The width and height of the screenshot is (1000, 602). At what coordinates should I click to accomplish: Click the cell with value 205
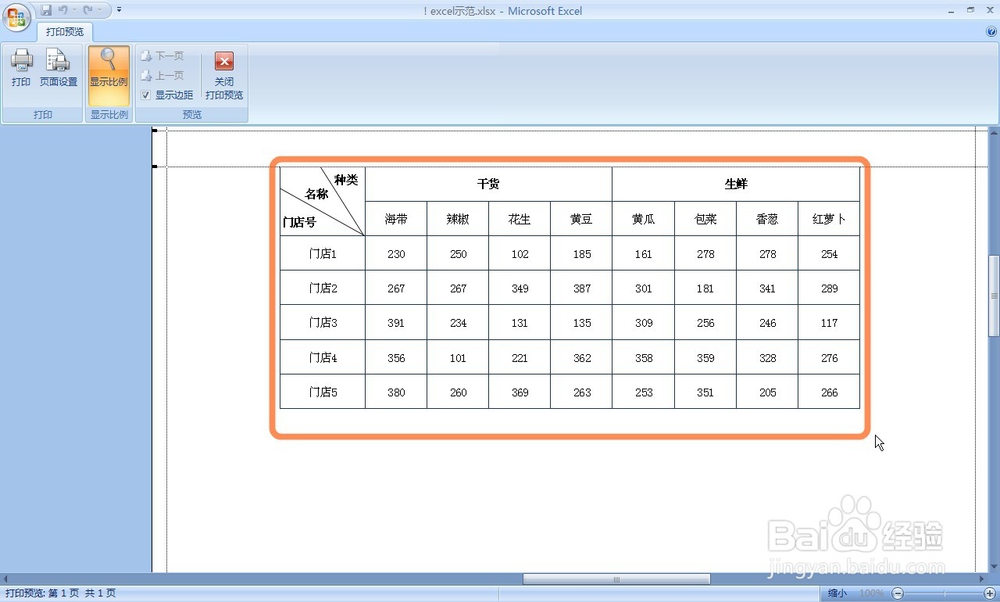[767, 392]
